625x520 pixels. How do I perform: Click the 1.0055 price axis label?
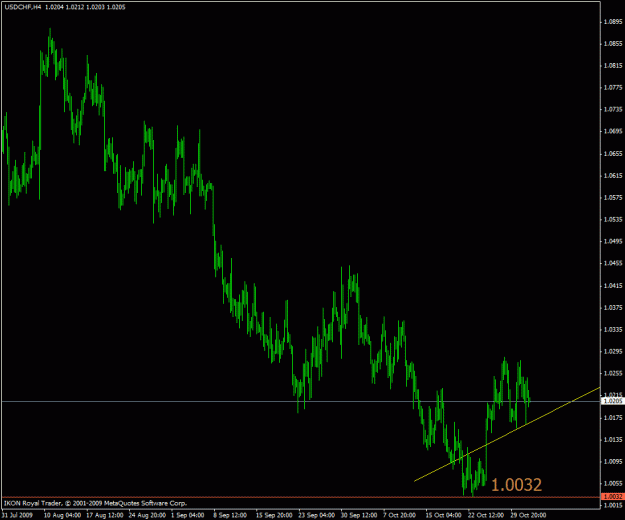(613, 483)
